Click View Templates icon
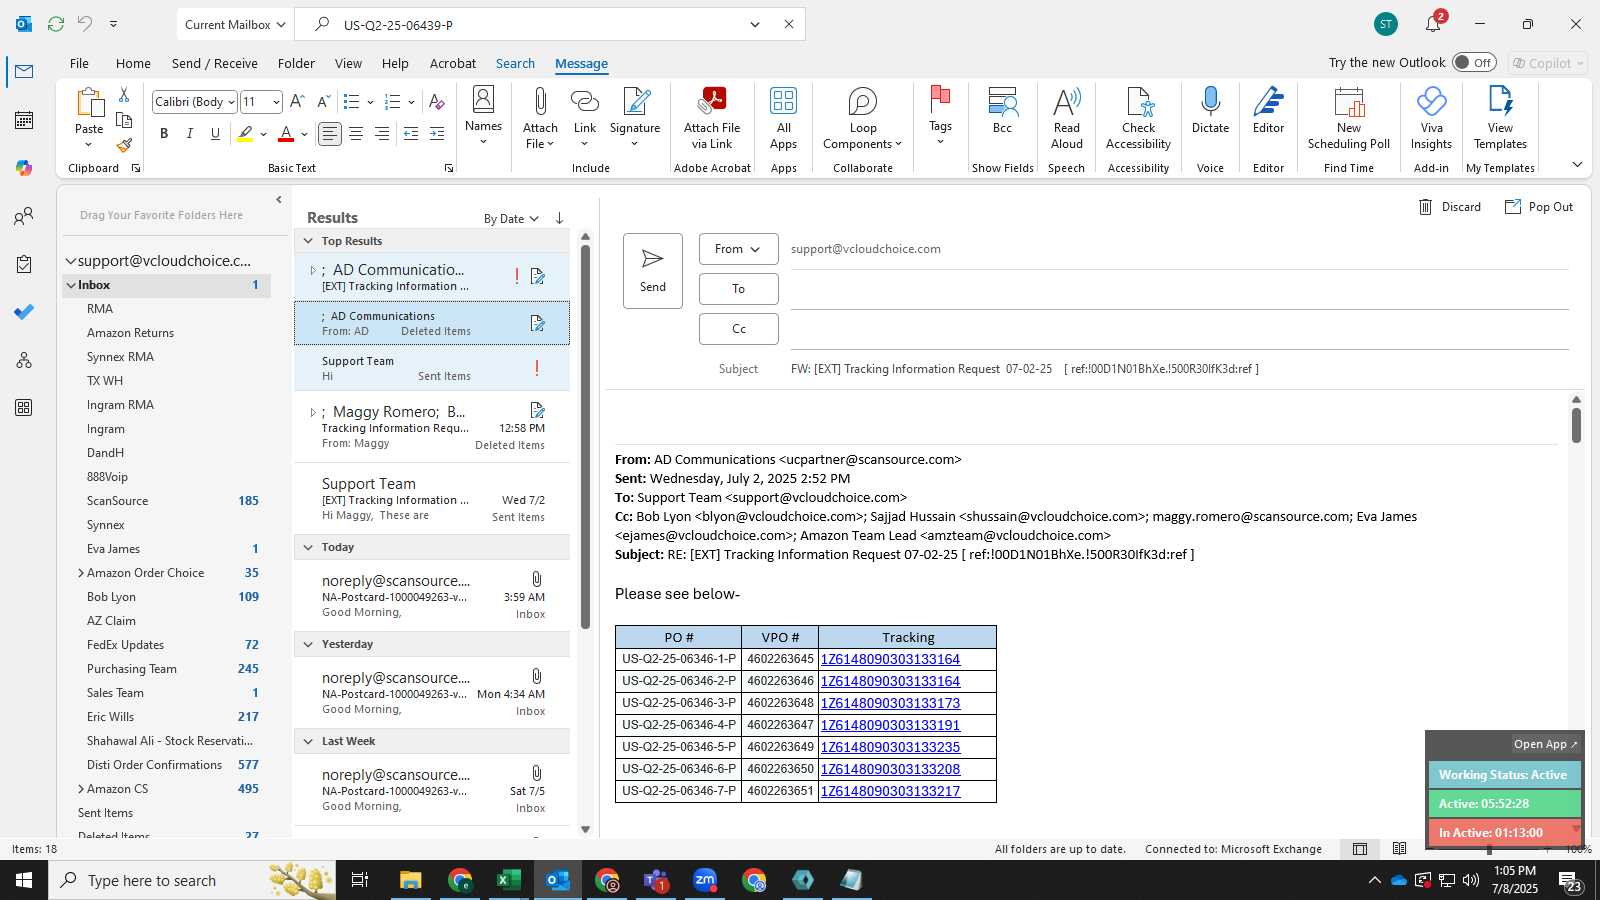 1500,102
